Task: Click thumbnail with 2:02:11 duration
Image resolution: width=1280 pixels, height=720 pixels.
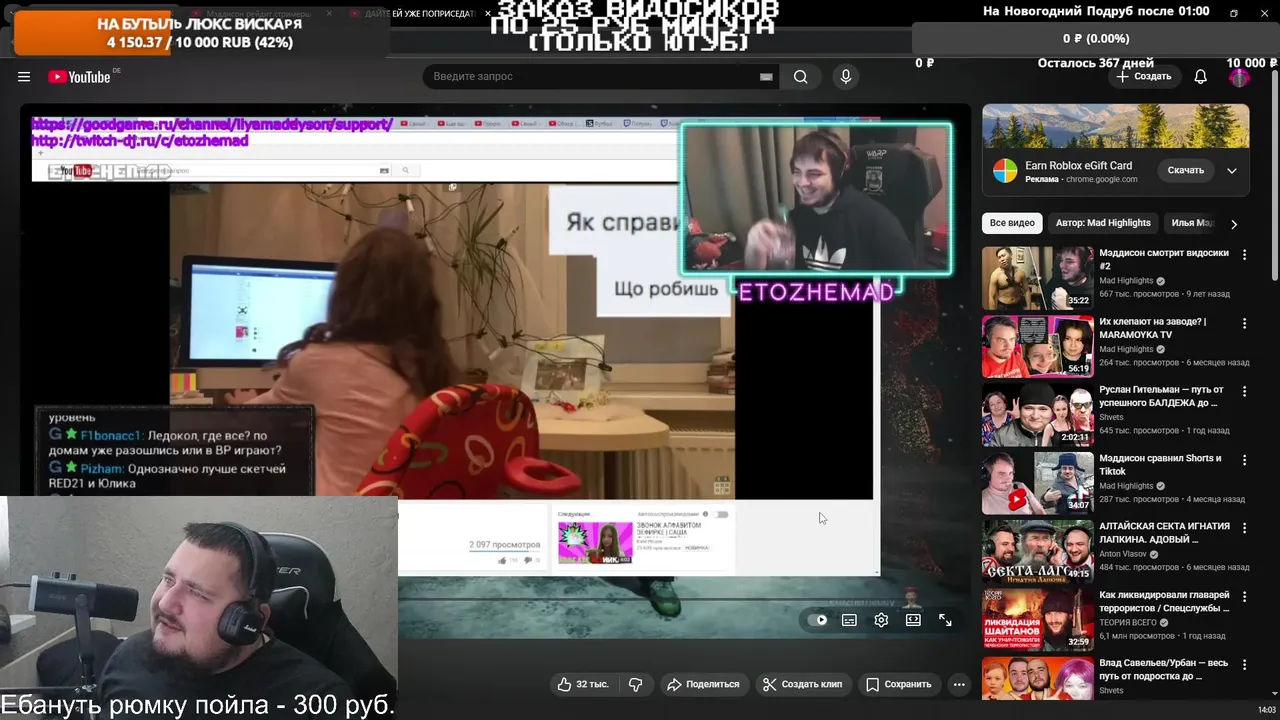Action: 1037,414
